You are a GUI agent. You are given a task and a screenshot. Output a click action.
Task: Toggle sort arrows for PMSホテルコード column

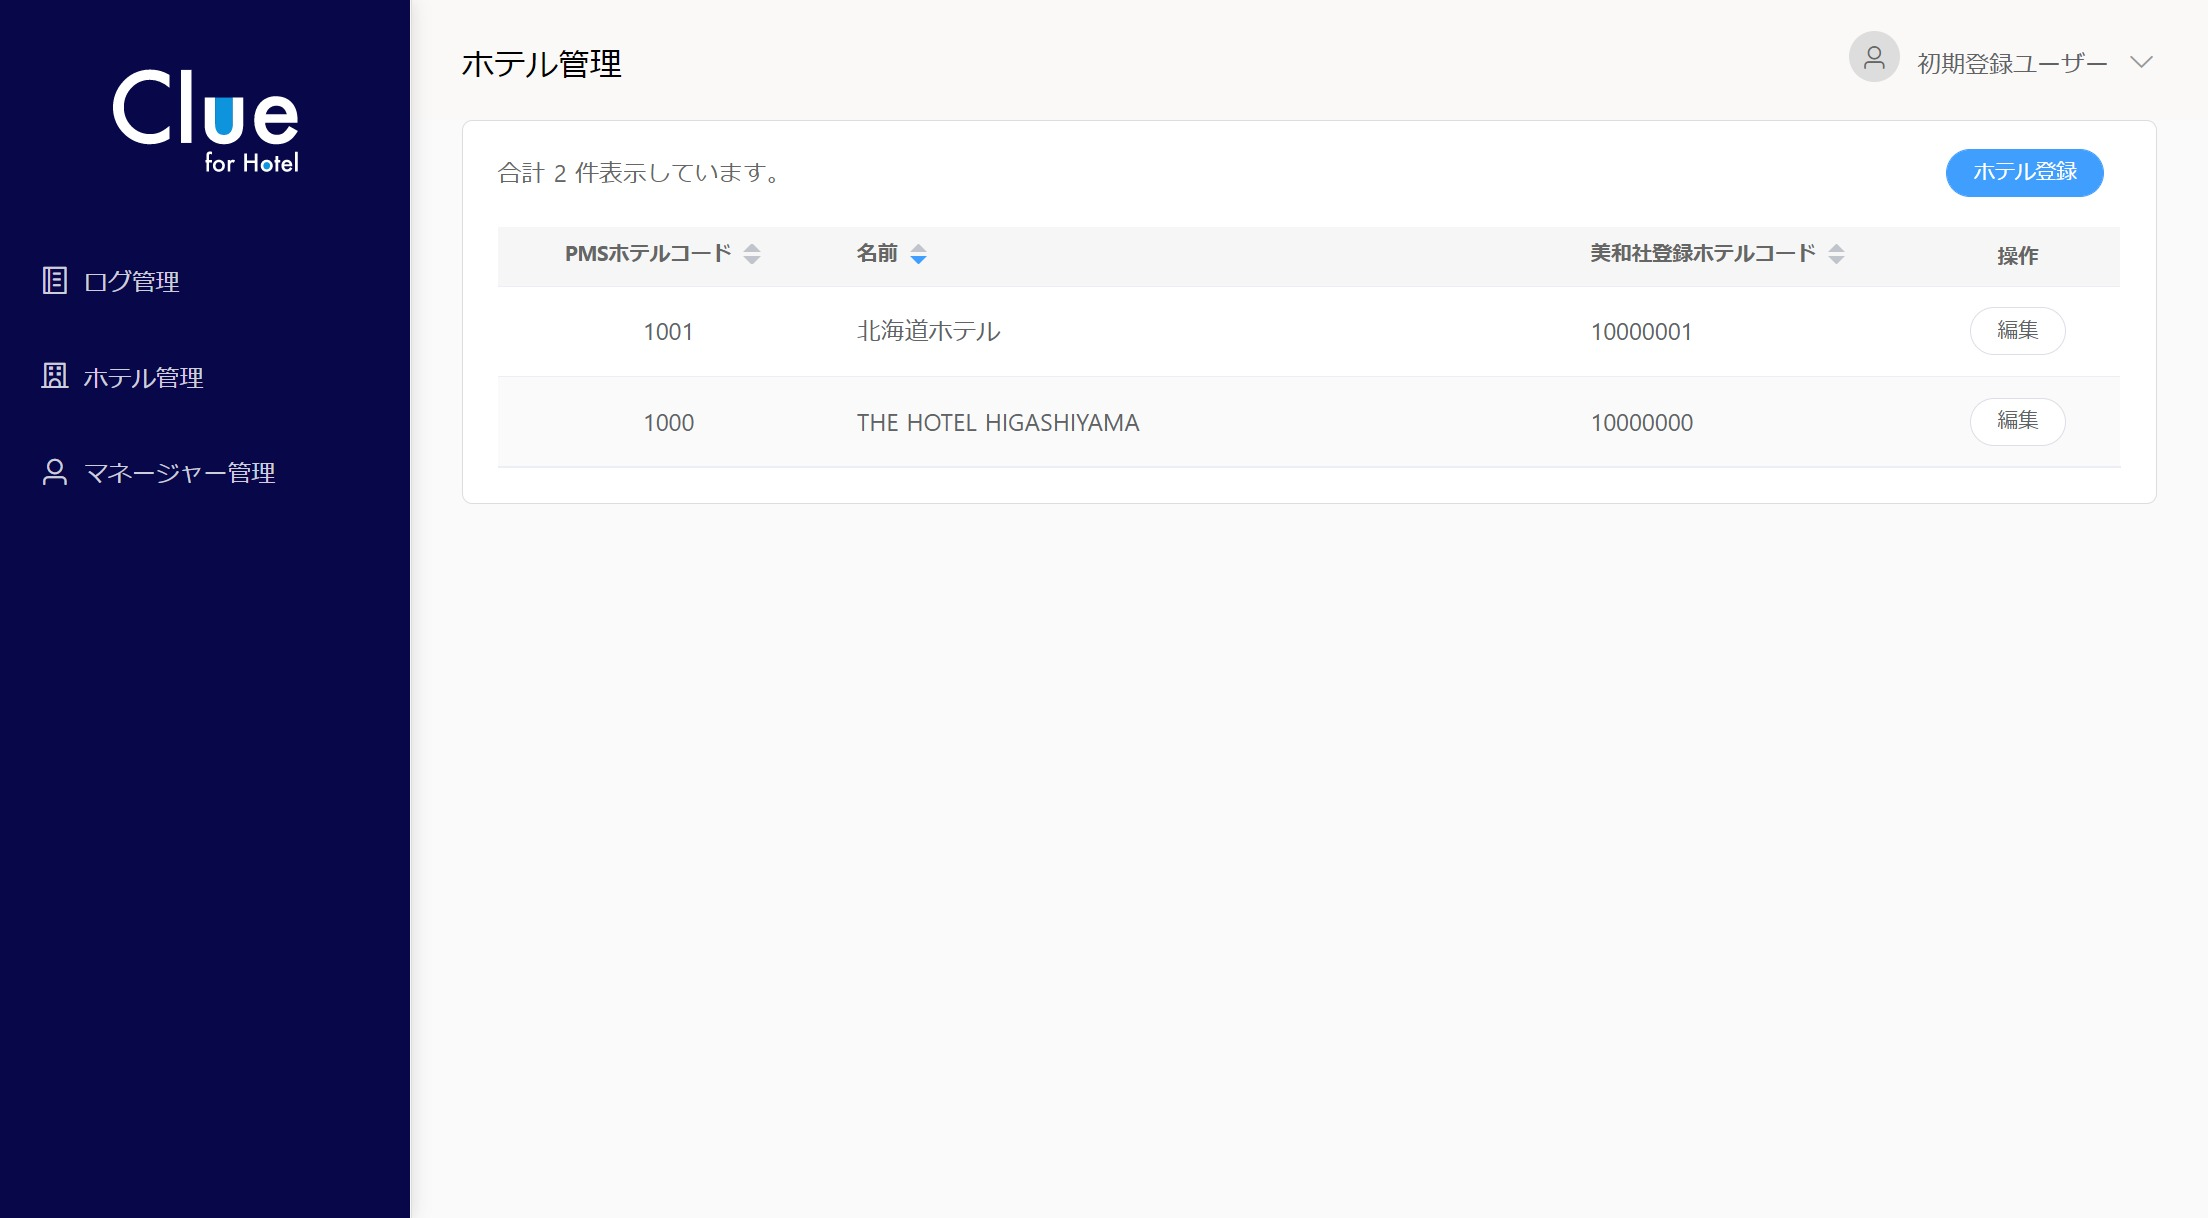click(752, 254)
